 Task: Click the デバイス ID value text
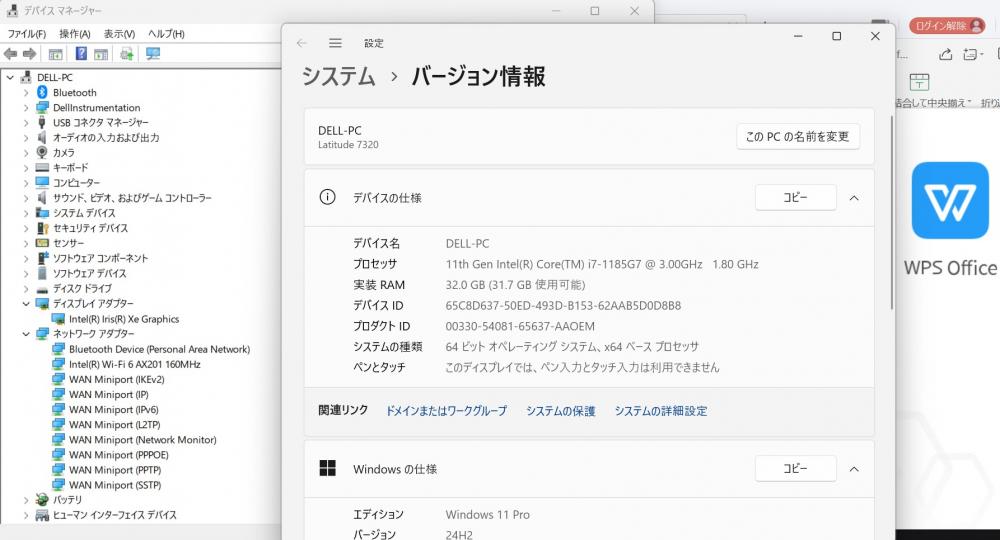click(563, 305)
